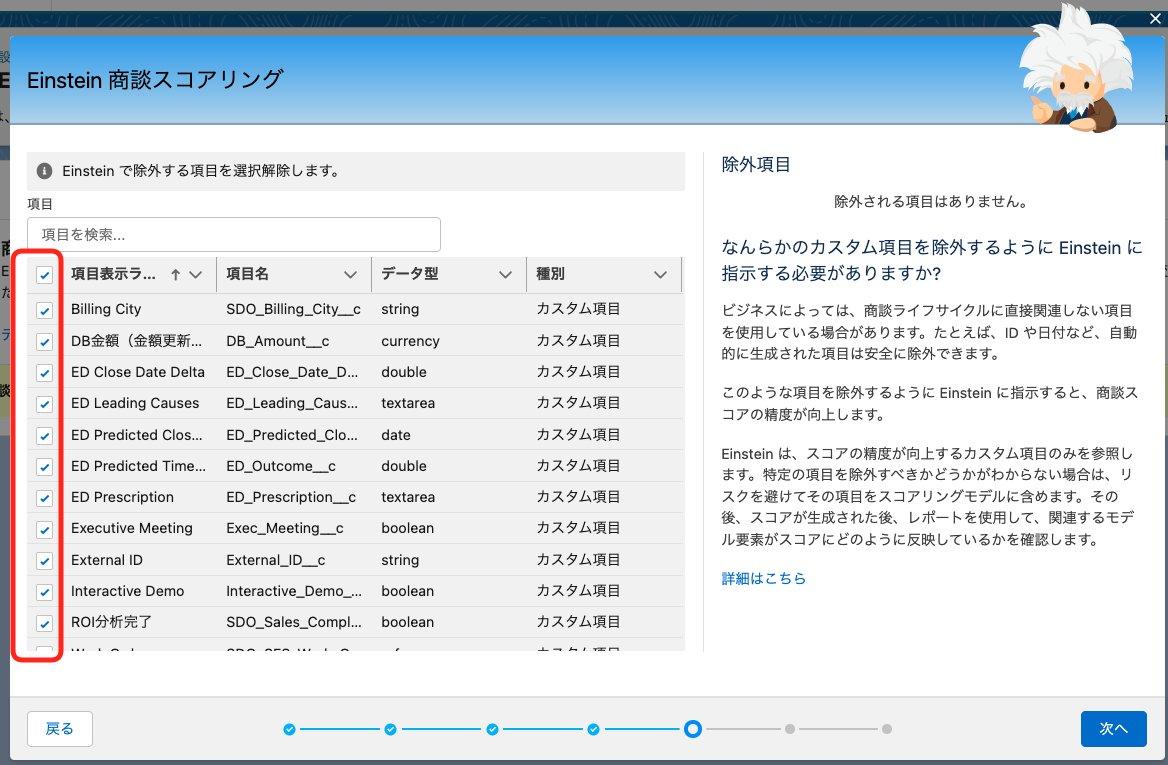Open the 詳細はこちら link
The width and height of the screenshot is (1168, 765).
tap(764, 578)
